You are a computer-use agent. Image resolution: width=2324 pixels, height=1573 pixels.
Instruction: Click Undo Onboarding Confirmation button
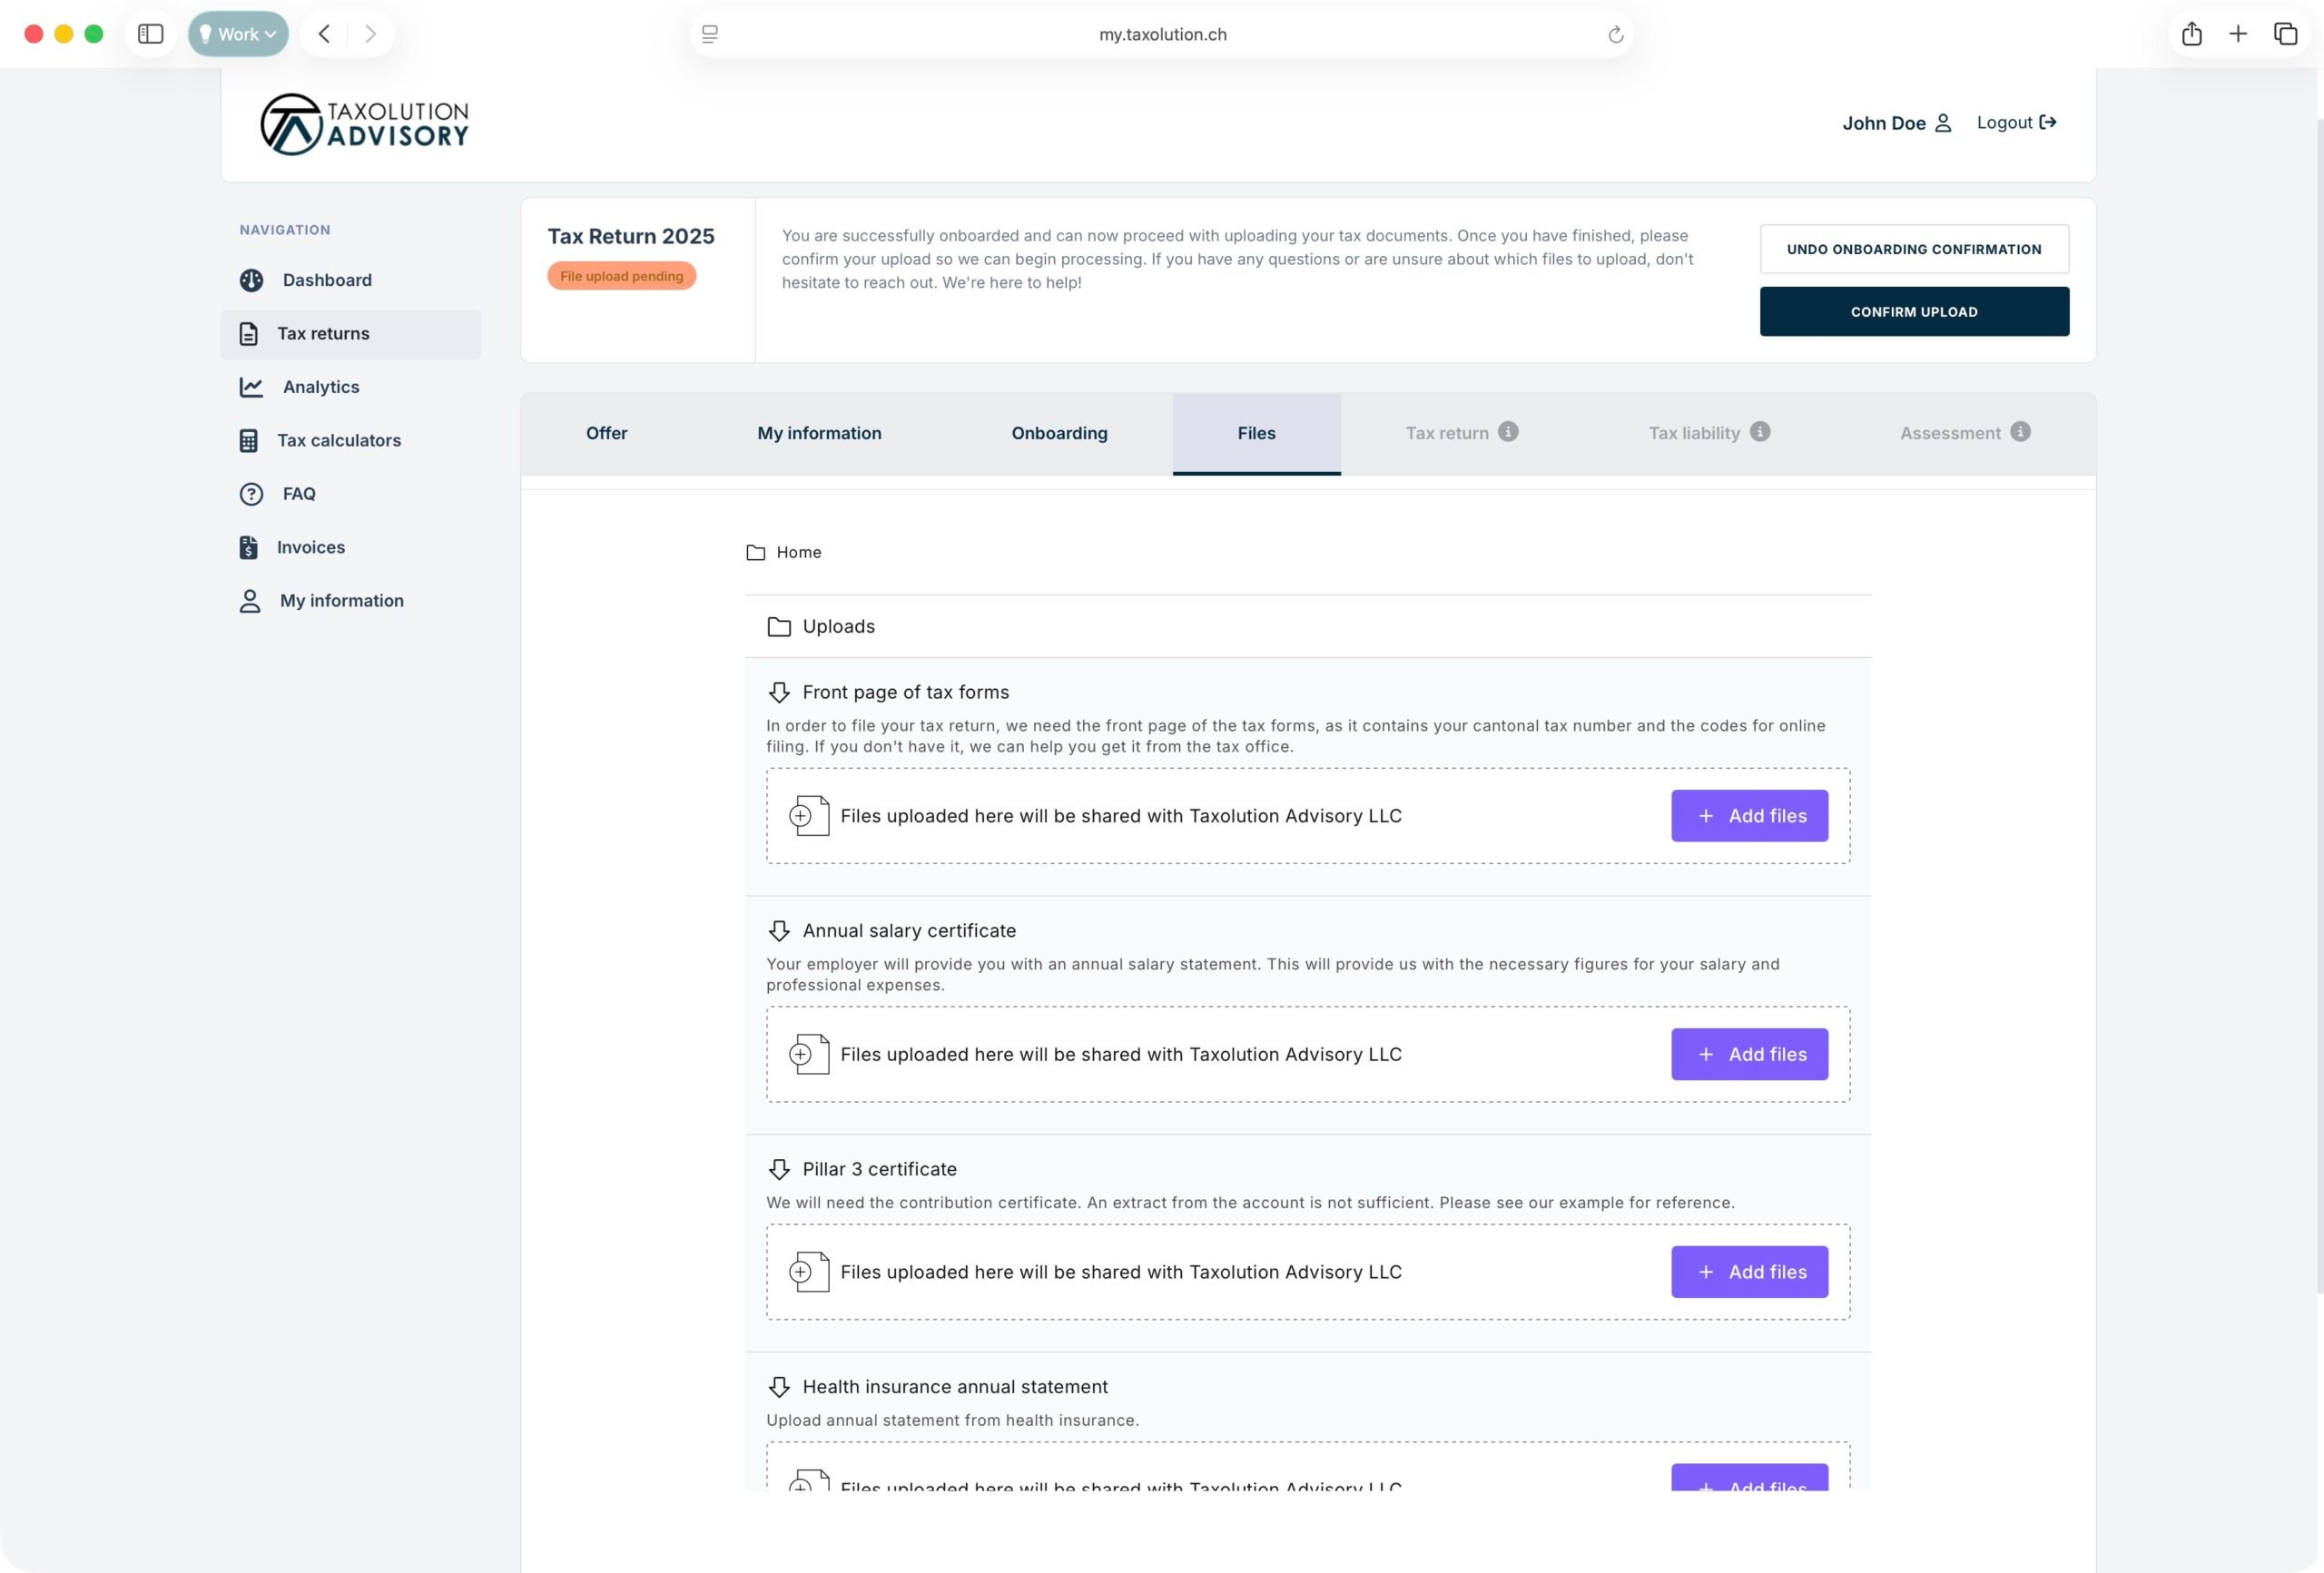coord(1913,249)
